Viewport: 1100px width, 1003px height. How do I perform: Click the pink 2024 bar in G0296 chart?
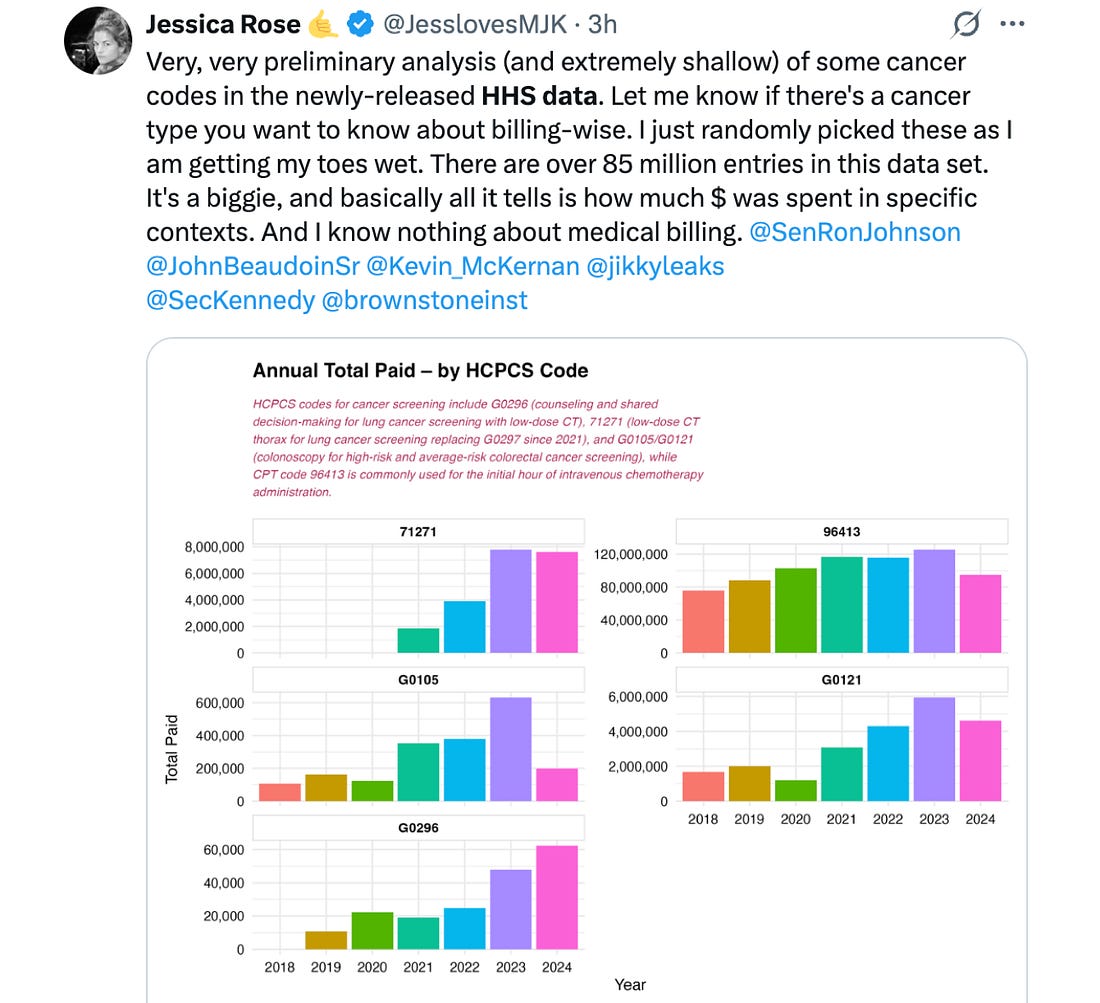(556, 897)
